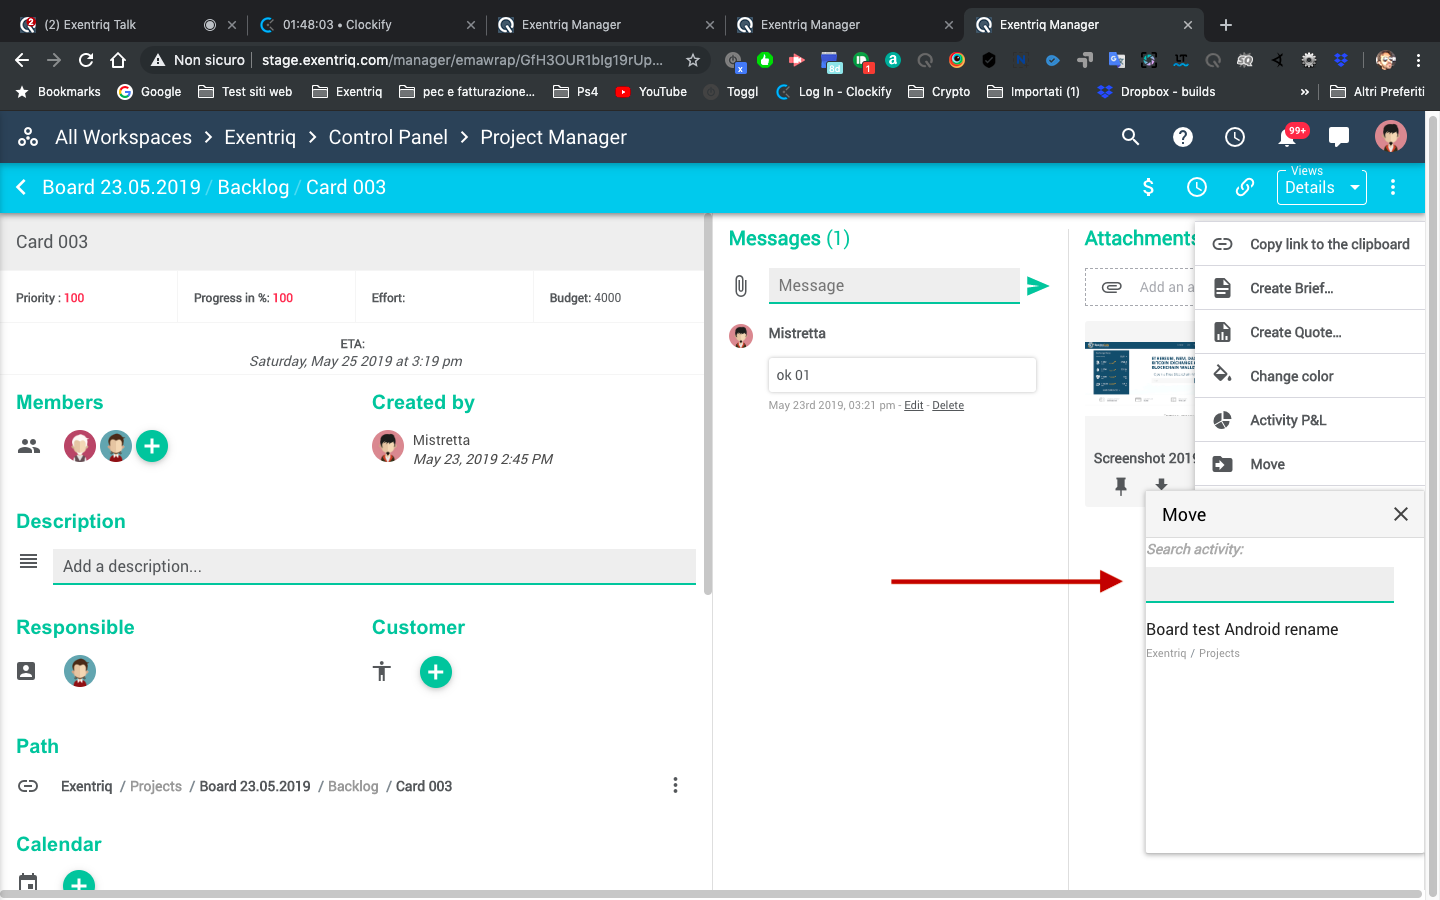
Task: Click the dollar sign budget icon
Action: pyautogui.click(x=1148, y=187)
